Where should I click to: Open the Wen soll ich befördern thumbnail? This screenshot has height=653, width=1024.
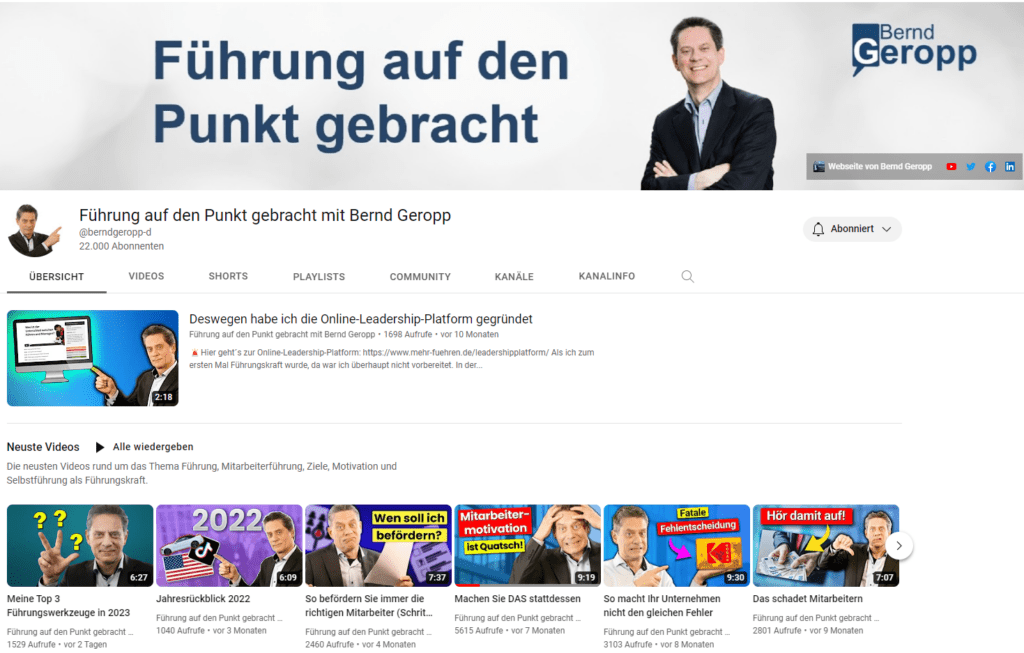coord(378,545)
